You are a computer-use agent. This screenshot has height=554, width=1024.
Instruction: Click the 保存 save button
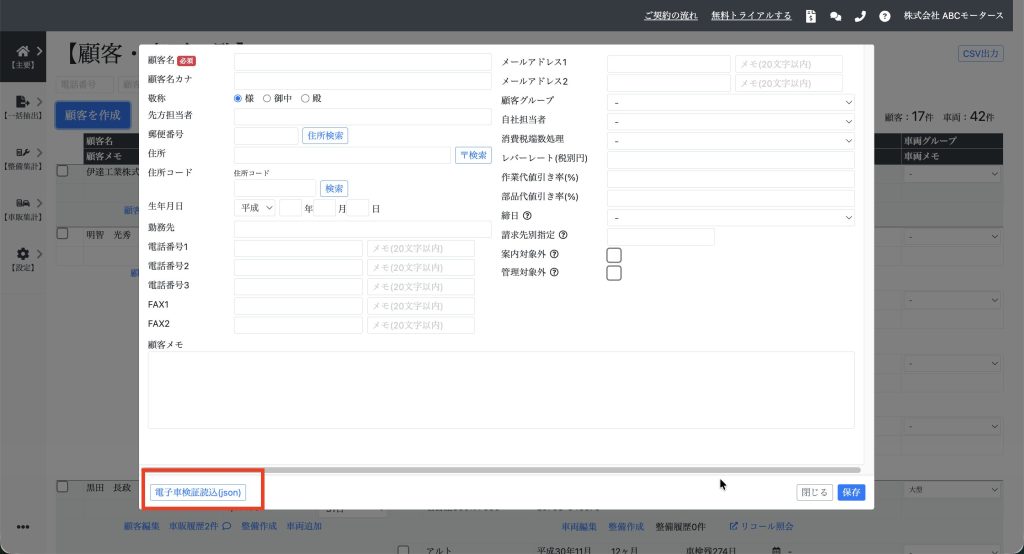click(x=851, y=492)
